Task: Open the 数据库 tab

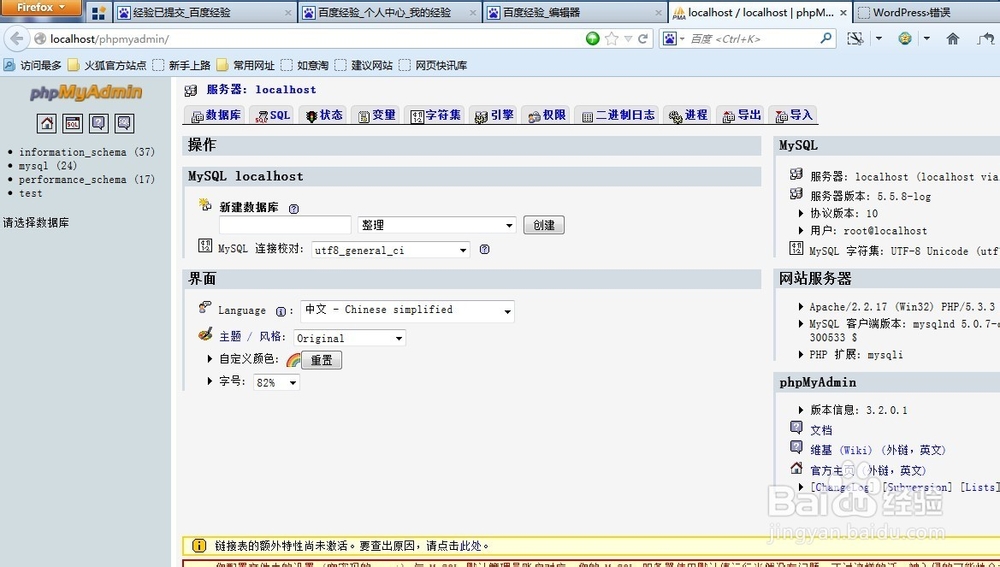Action: click(x=216, y=115)
